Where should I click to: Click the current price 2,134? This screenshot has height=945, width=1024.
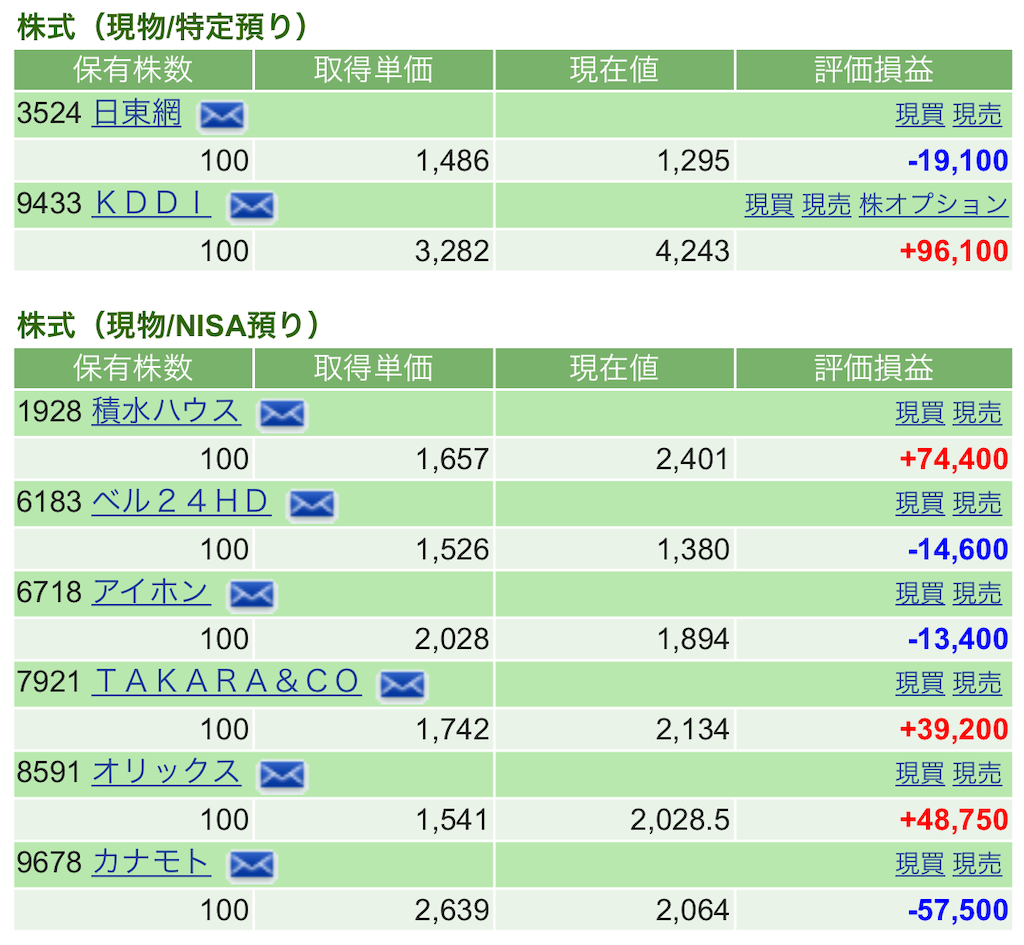[x=692, y=729]
